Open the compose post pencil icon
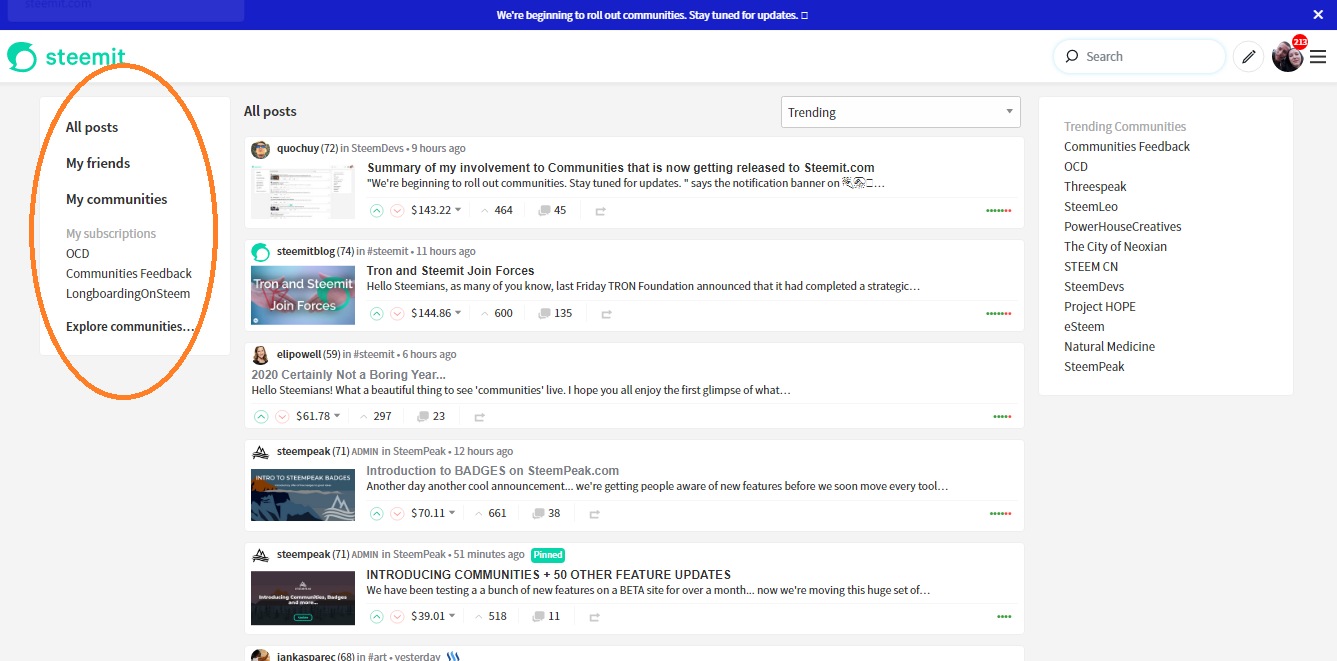This screenshot has width=1337, height=661. 1248,57
